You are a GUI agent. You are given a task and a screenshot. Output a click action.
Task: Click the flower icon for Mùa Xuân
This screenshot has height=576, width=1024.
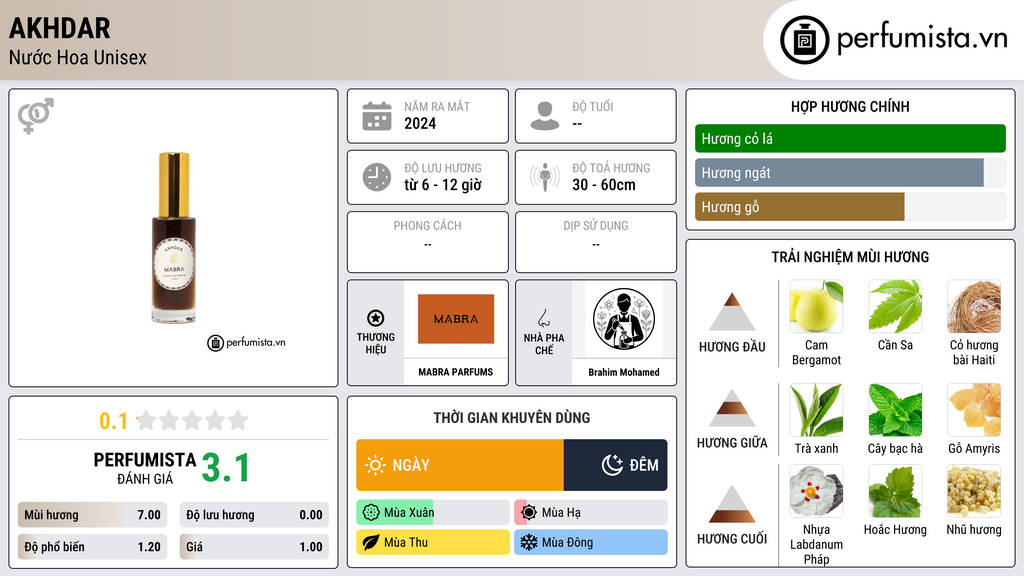point(371,513)
